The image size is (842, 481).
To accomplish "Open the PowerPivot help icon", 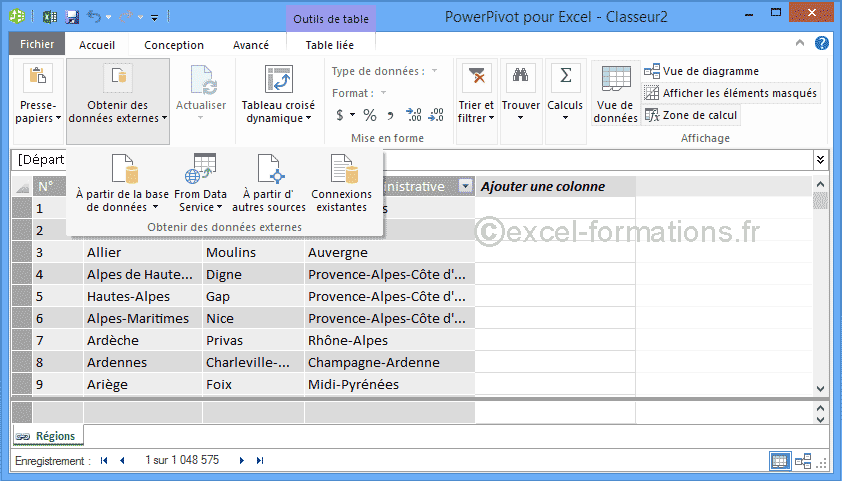I will click(x=822, y=43).
